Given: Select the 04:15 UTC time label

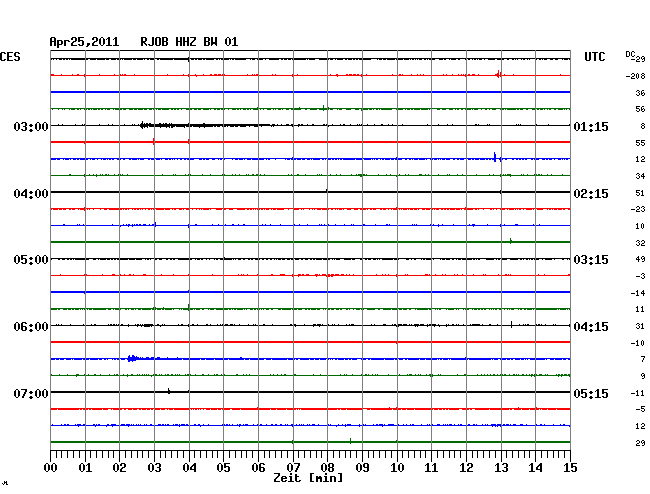Looking at the screenshot, I should pyautogui.click(x=591, y=327).
